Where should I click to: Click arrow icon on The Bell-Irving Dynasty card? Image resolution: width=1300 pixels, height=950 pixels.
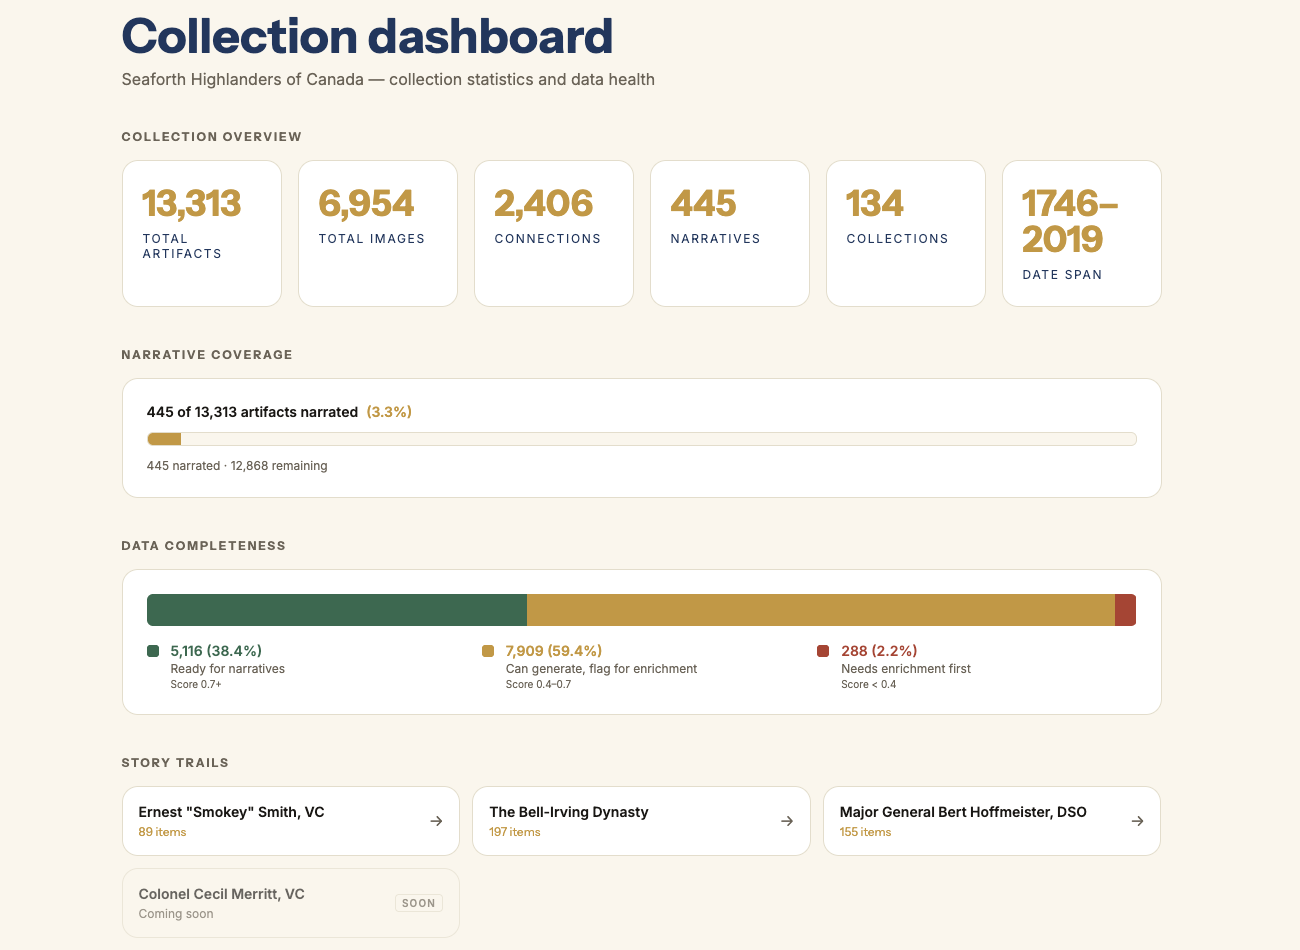coord(787,821)
